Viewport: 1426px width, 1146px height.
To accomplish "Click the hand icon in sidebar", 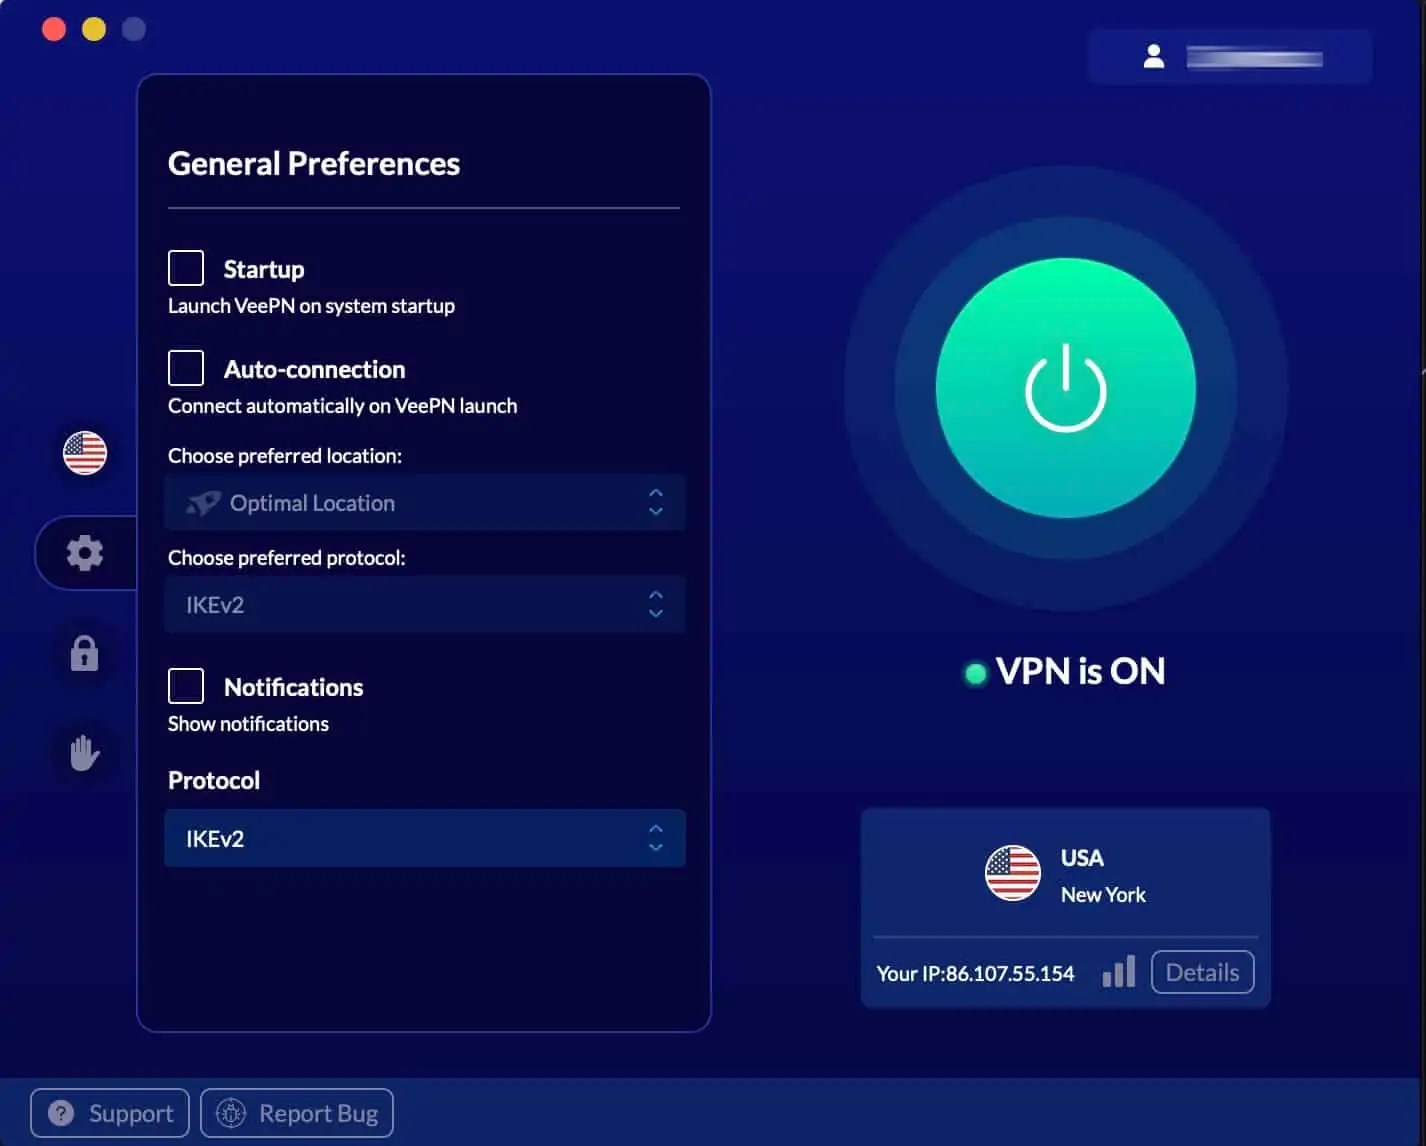I will click(85, 752).
